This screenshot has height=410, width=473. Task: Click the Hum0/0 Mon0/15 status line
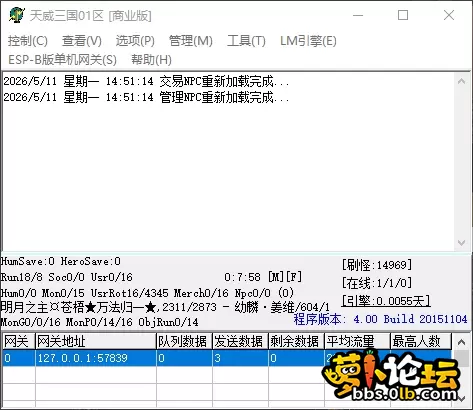[147, 293]
